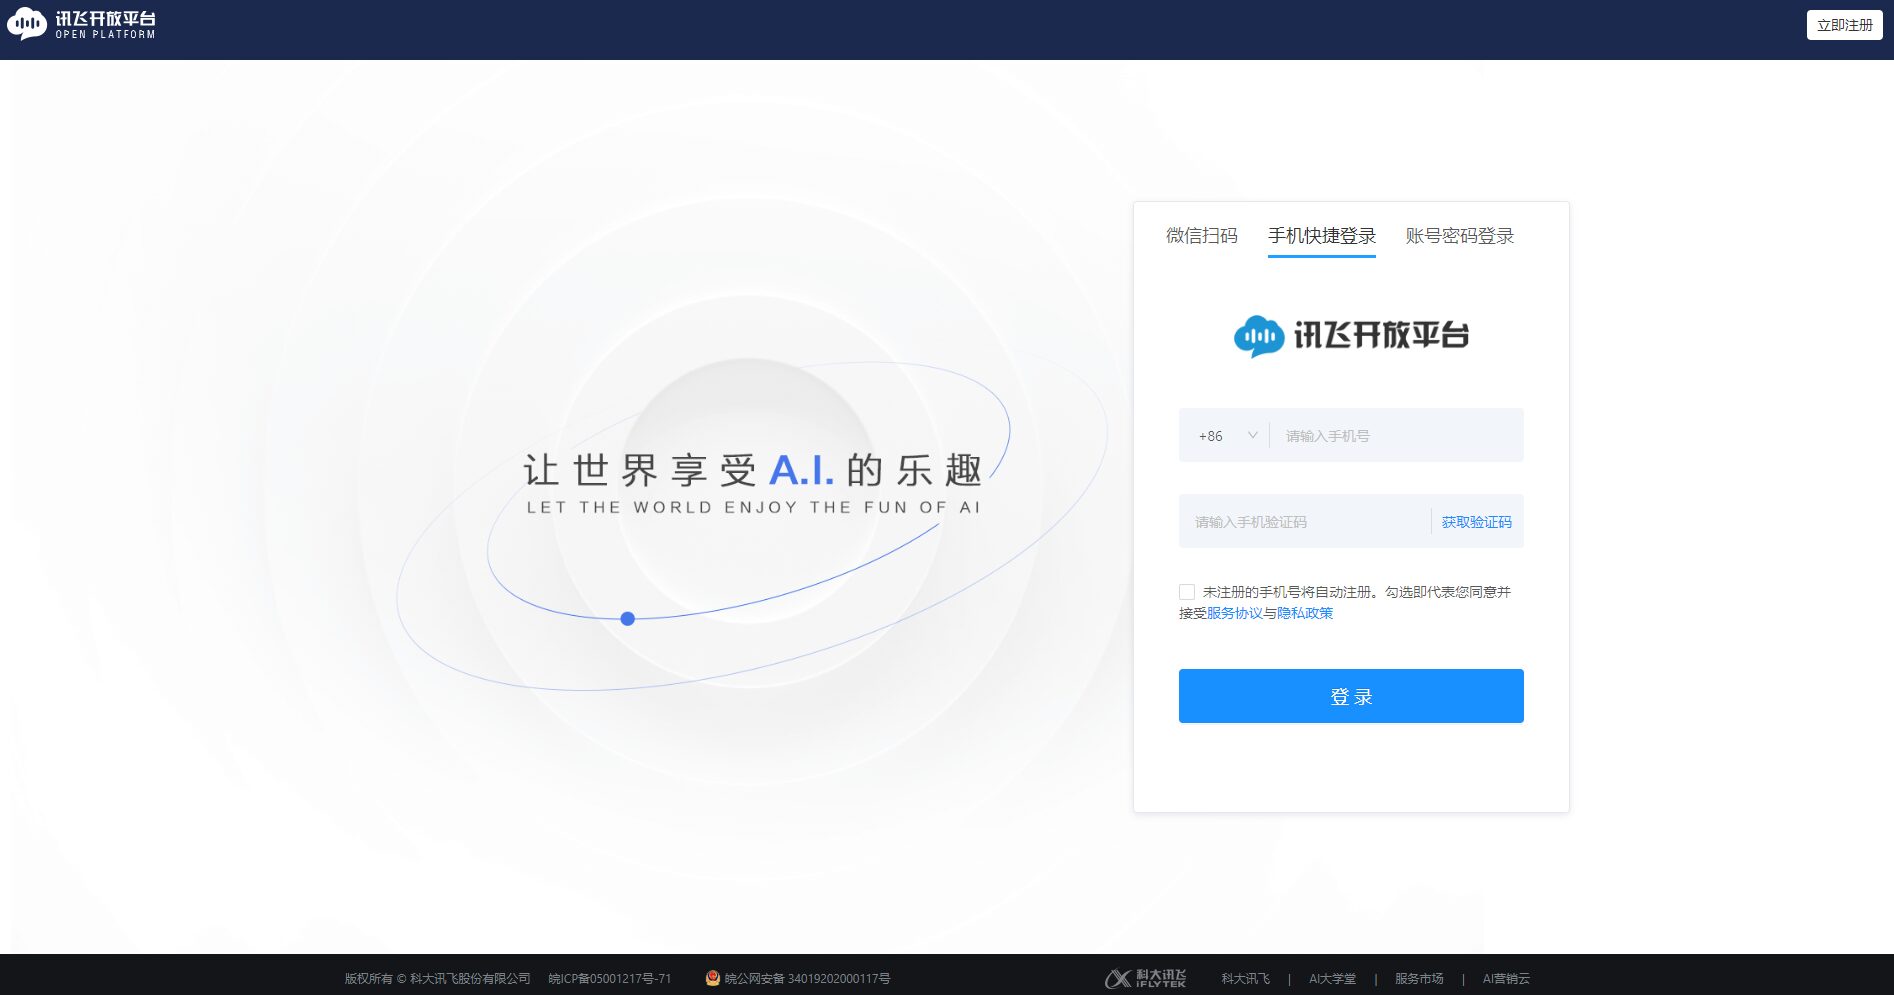The width and height of the screenshot is (1894, 995).
Task: Tick the agreement checkbox for auto-registration
Action: [1187, 592]
